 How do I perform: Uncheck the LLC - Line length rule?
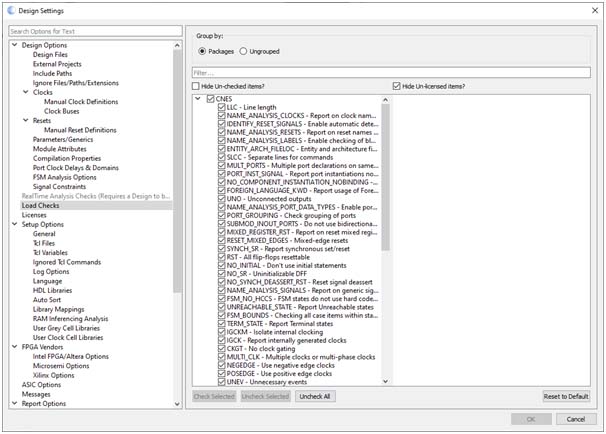[222, 107]
